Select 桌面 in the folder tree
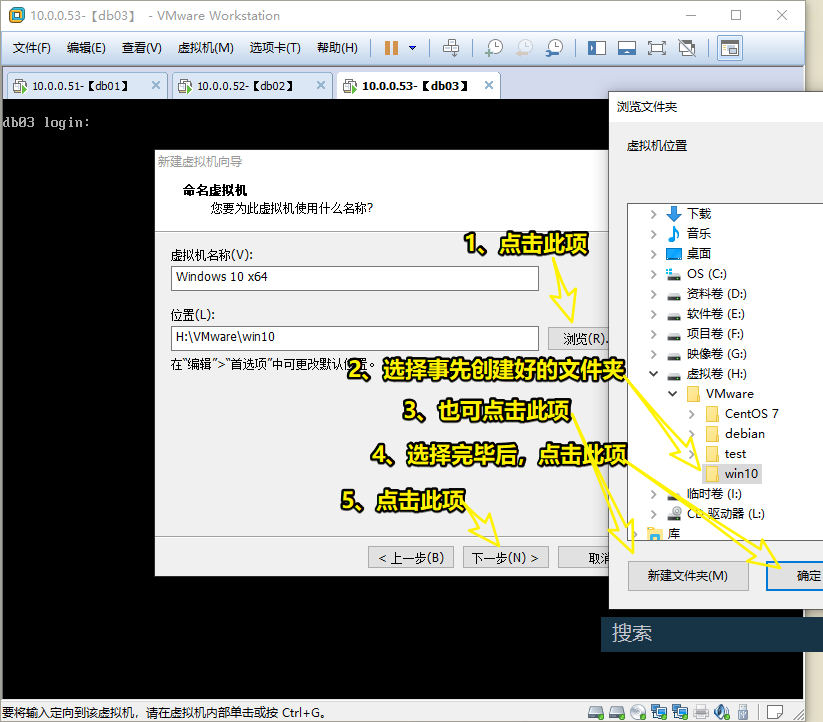The image size is (823, 722). (x=699, y=253)
